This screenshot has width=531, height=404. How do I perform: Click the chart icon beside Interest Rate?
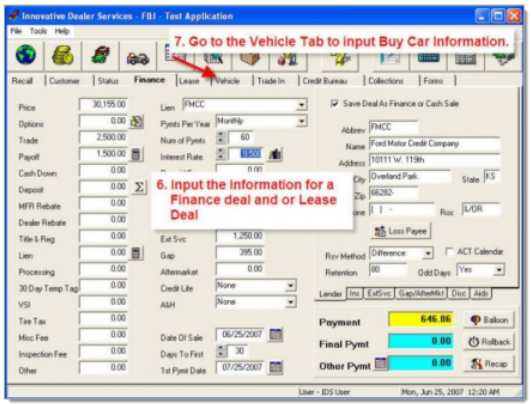coord(275,154)
